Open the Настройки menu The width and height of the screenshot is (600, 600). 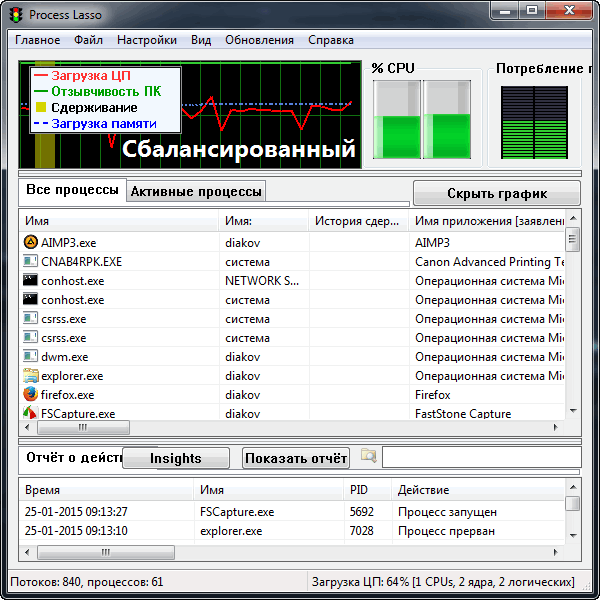point(147,40)
